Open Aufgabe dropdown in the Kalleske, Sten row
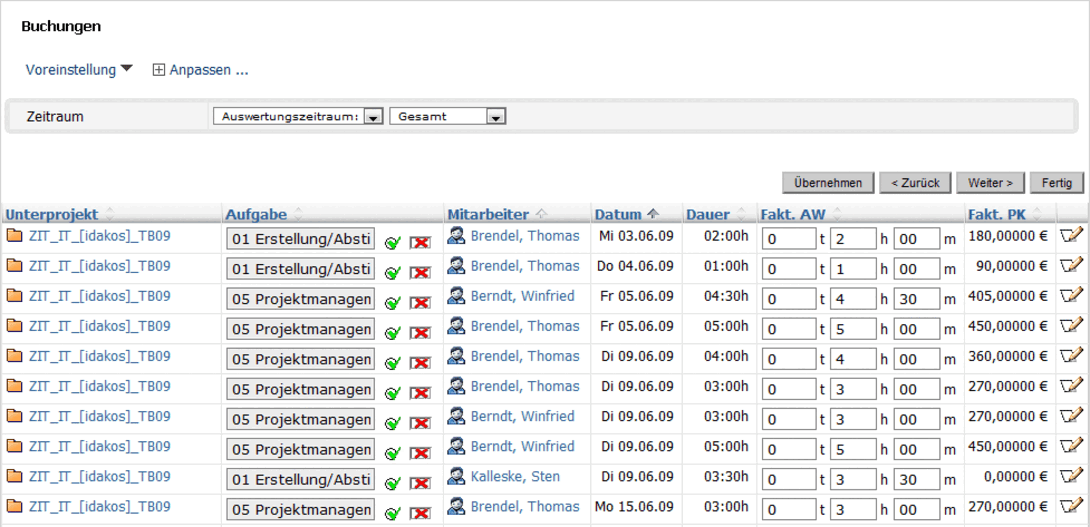Image resolution: width=1090 pixels, height=527 pixels. coord(300,479)
